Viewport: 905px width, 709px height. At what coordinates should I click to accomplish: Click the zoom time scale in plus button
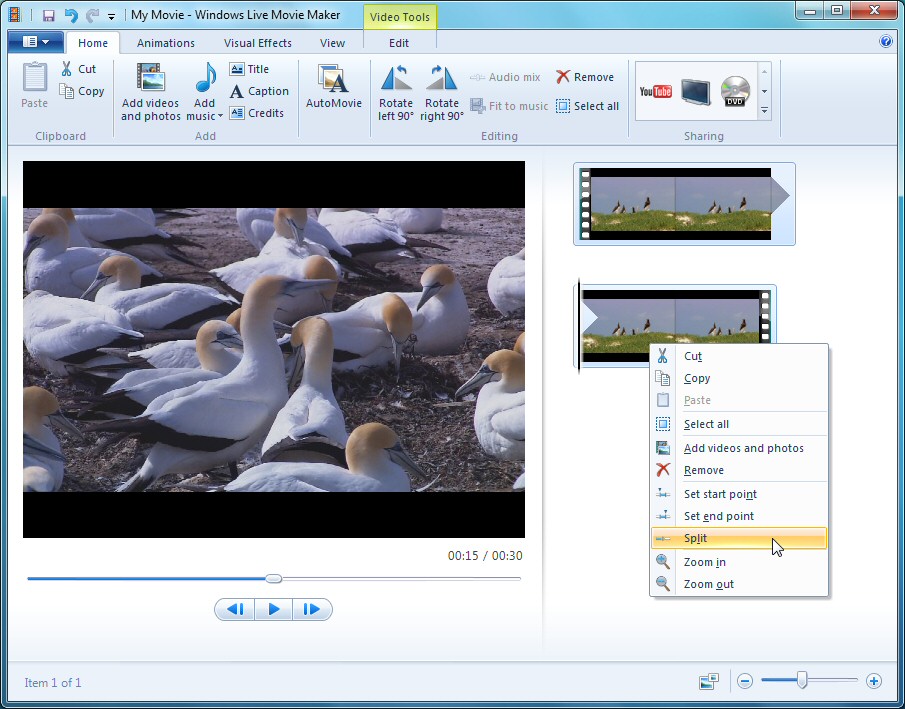[x=874, y=681]
